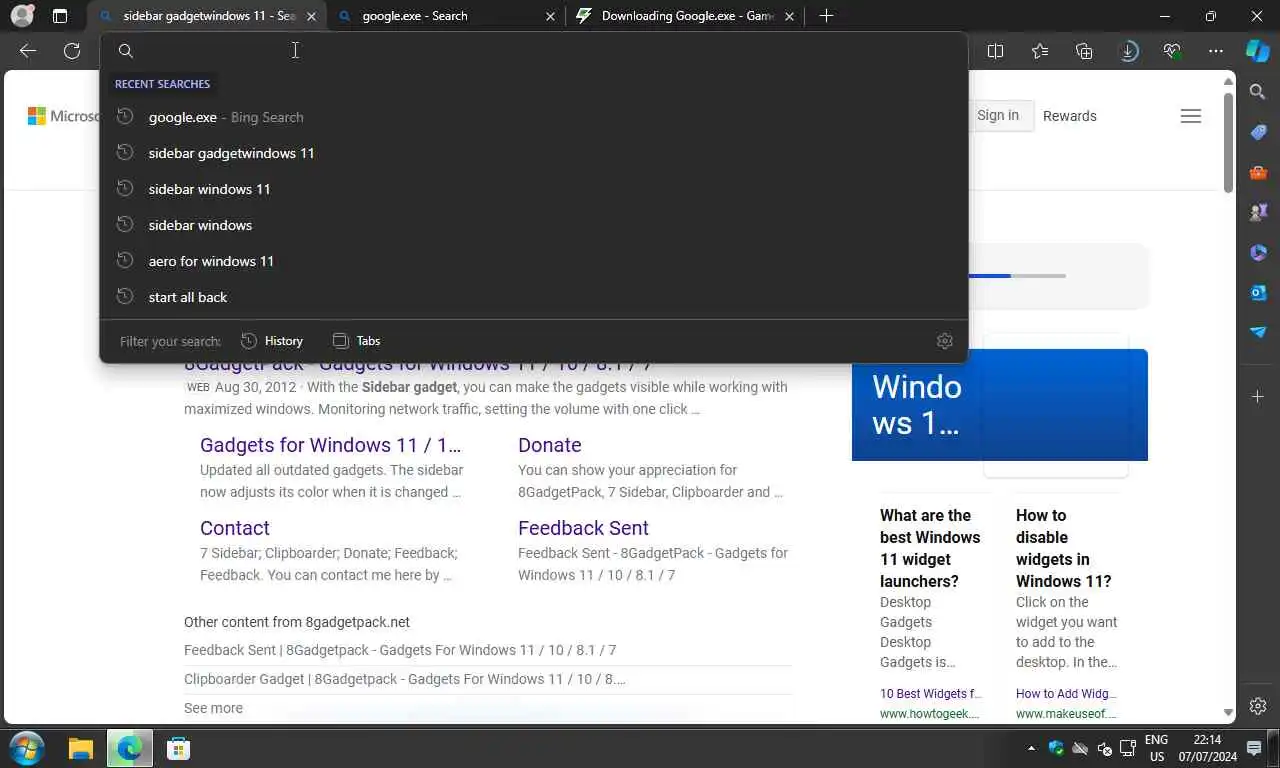Viewport: 1280px width, 768px height.
Task: Open the Feedback Sent link
Action: (x=583, y=528)
